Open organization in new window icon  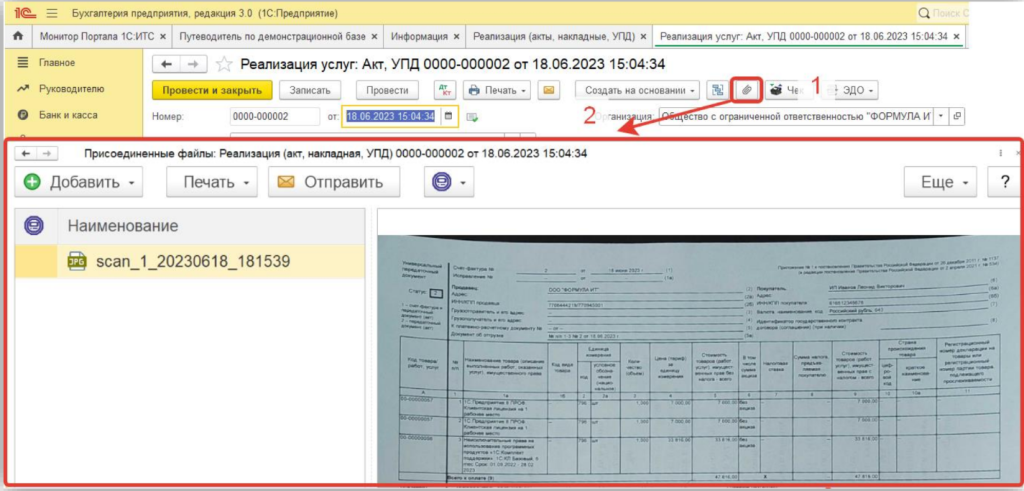(x=957, y=116)
